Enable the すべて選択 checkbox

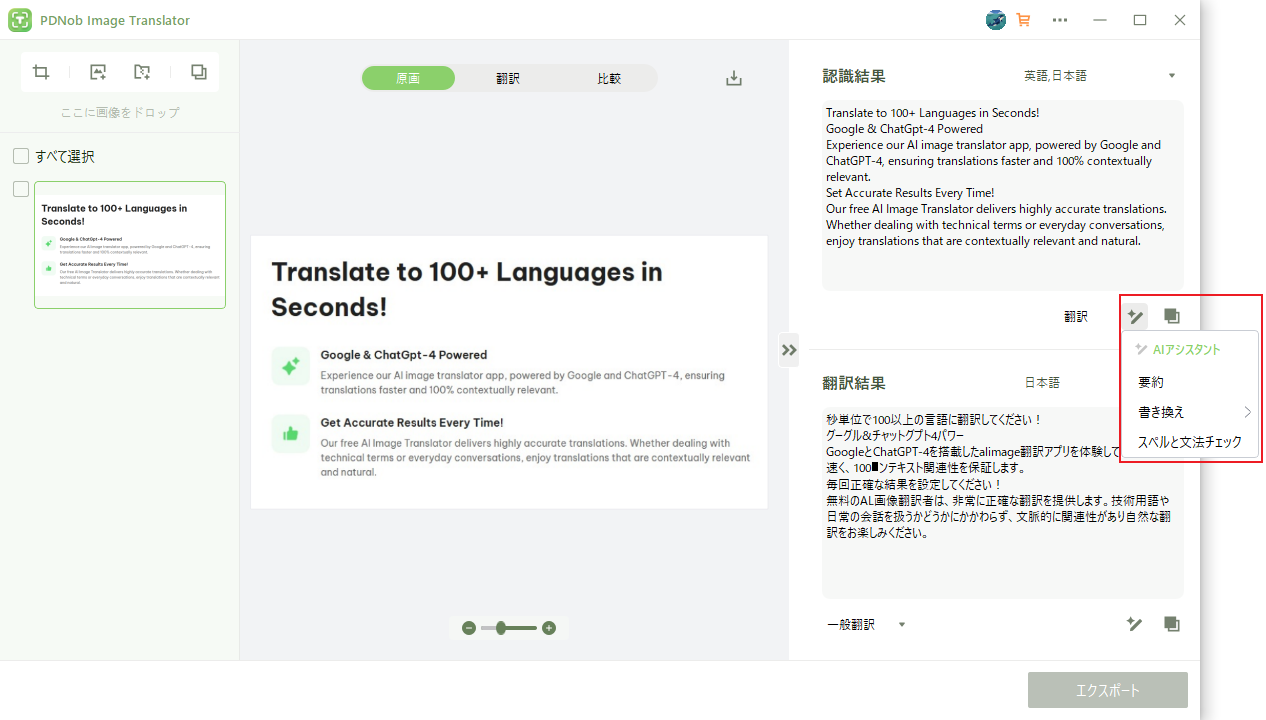click(x=20, y=156)
